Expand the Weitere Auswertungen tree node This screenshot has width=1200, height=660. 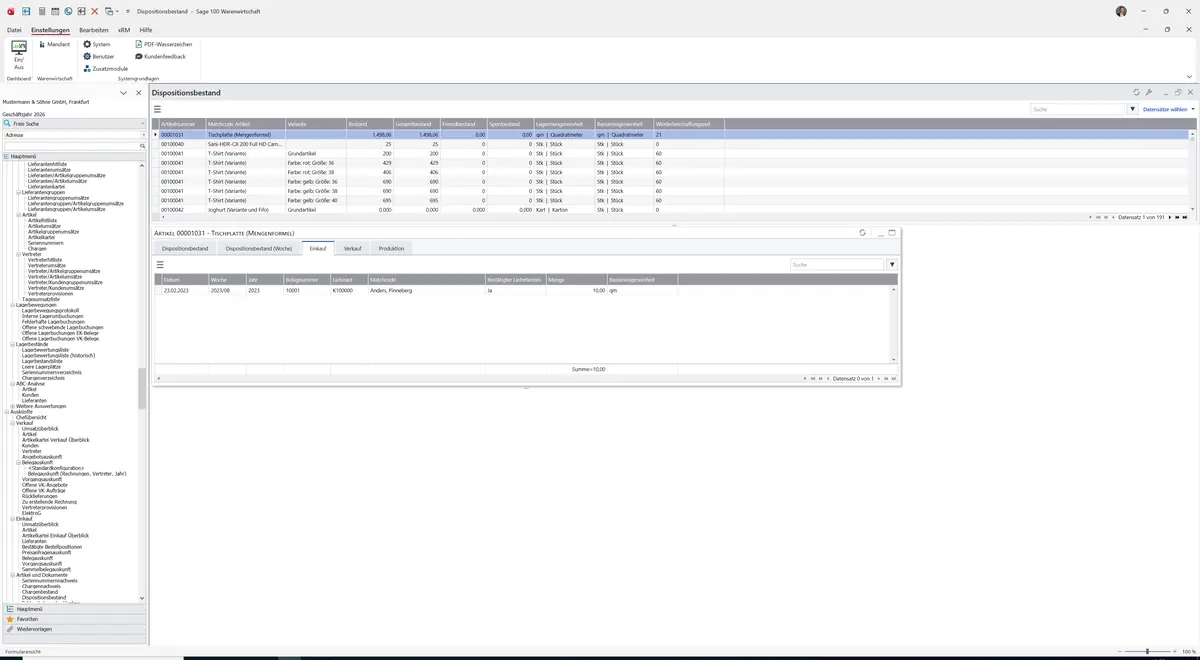coord(13,406)
